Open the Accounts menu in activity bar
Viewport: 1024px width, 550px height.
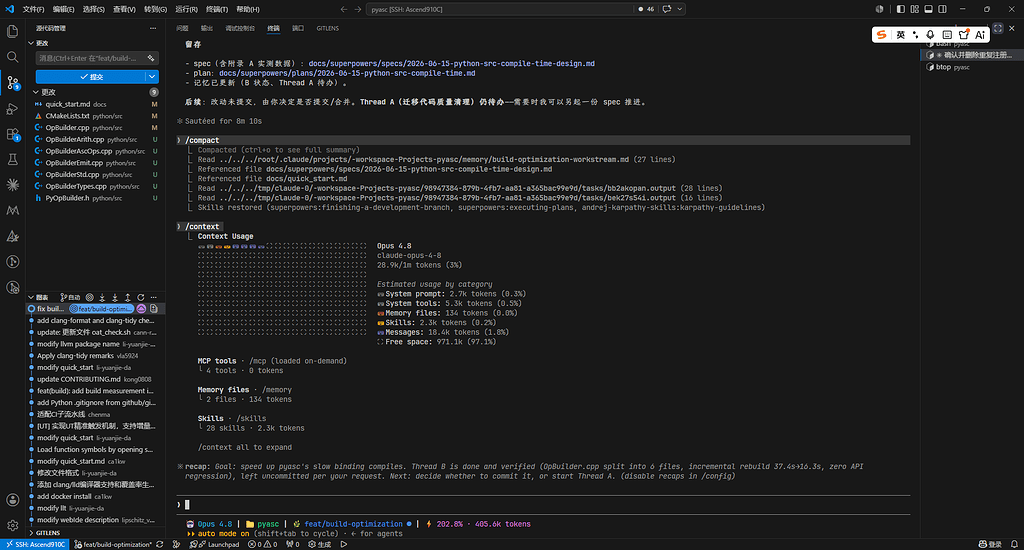pyautogui.click(x=12, y=500)
